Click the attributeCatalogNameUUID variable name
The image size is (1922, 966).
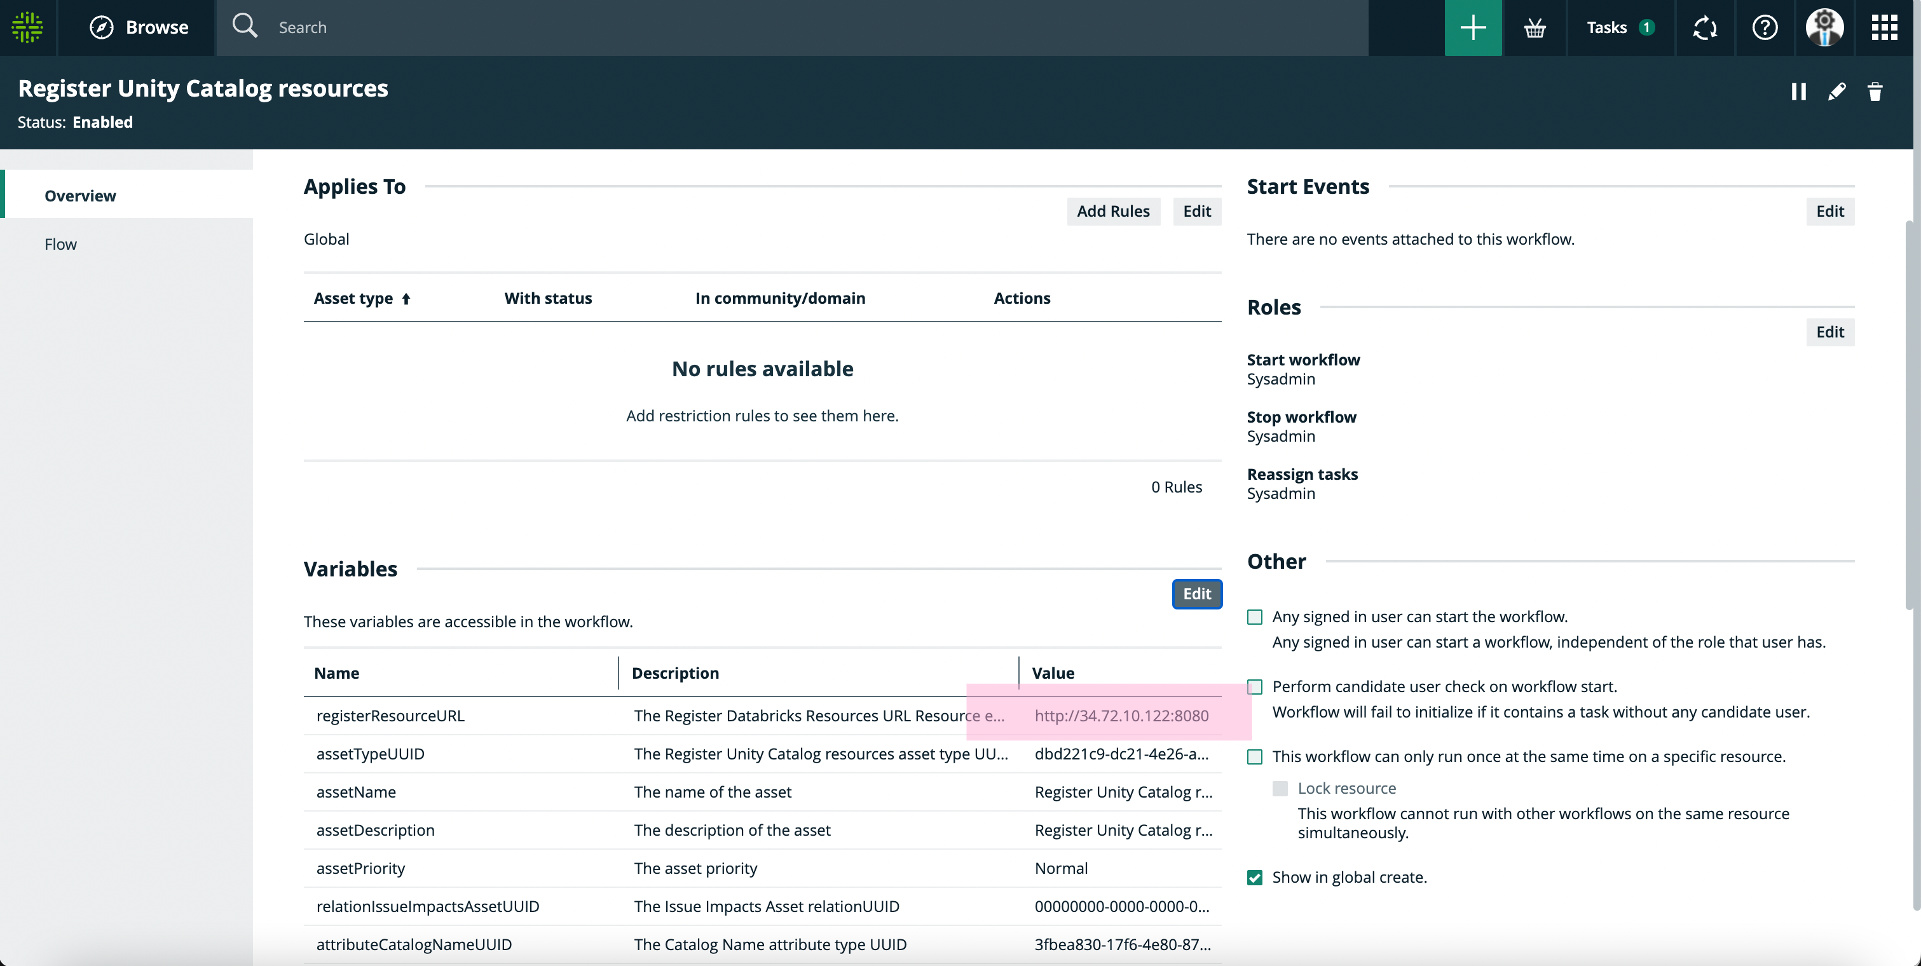(414, 944)
